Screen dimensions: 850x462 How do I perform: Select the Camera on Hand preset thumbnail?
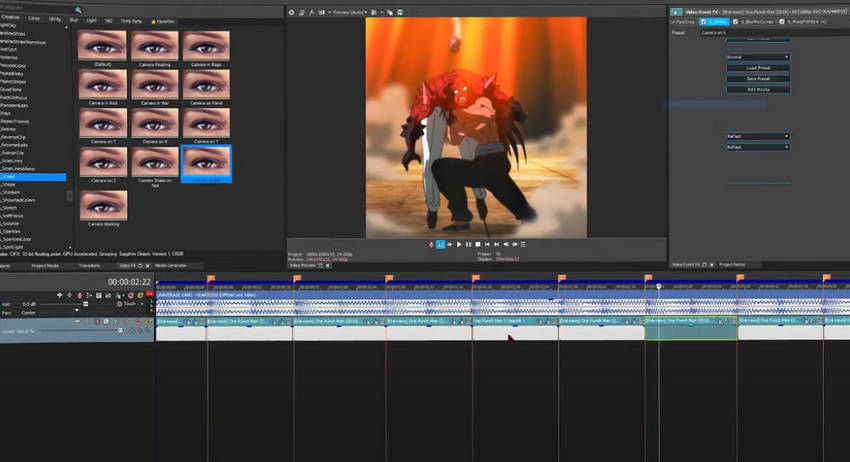pyautogui.click(x=206, y=87)
